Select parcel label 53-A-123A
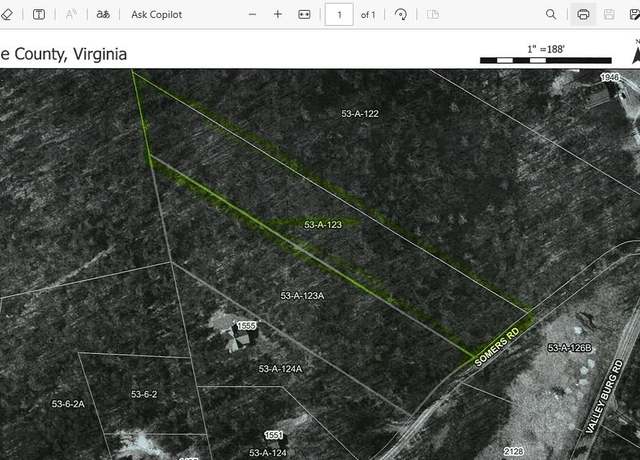This screenshot has width=640, height=460. pos(302,296)
